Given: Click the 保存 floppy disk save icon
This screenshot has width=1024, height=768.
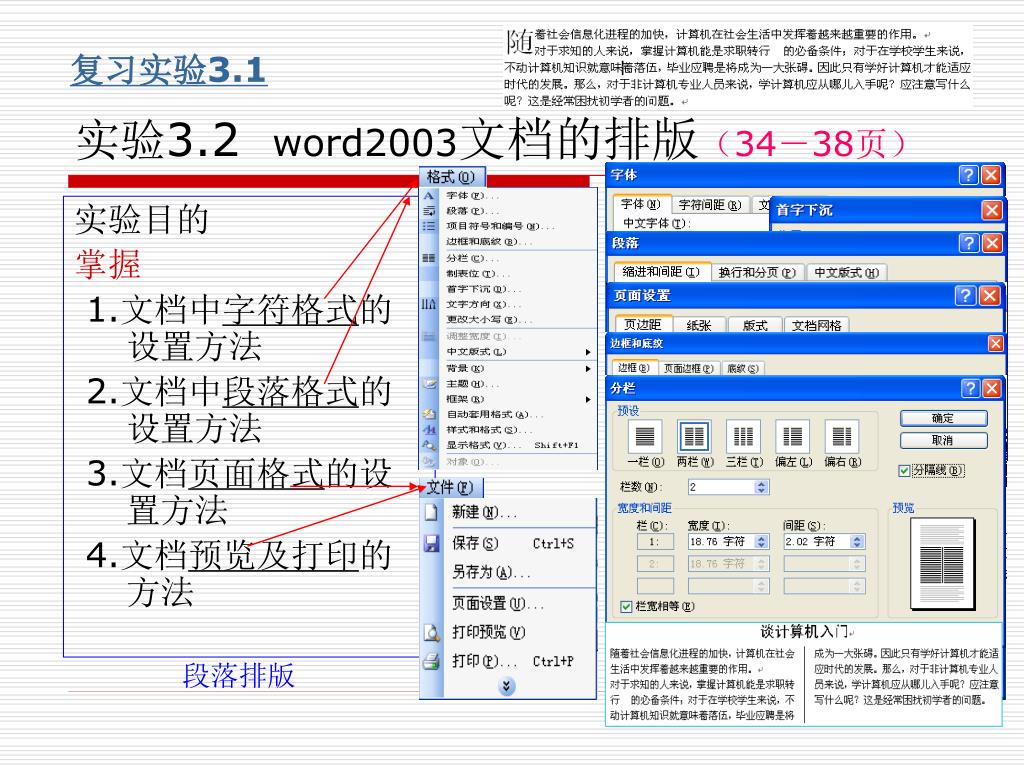Looking at the screenshot, I should coord(431,543).
